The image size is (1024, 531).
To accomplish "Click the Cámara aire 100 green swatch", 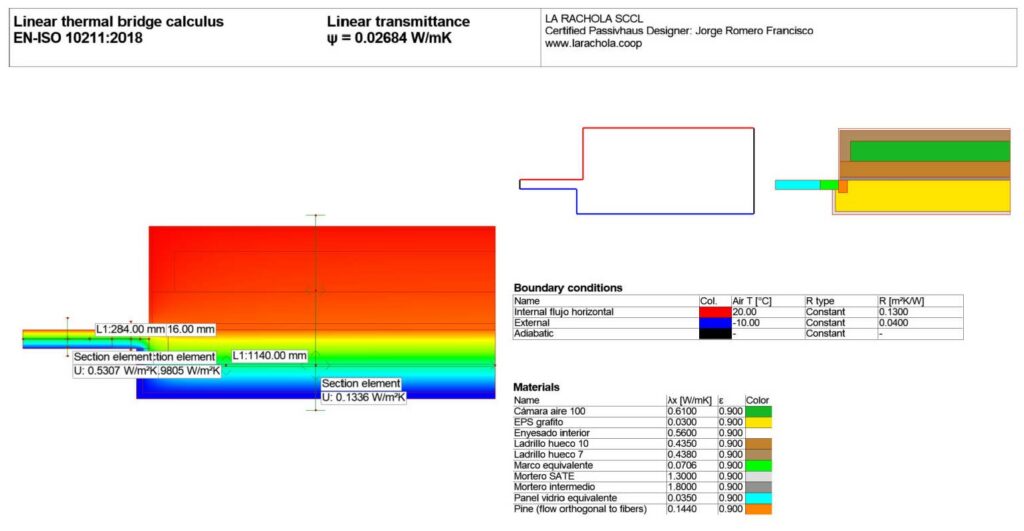I will click(x=758, y=411).
